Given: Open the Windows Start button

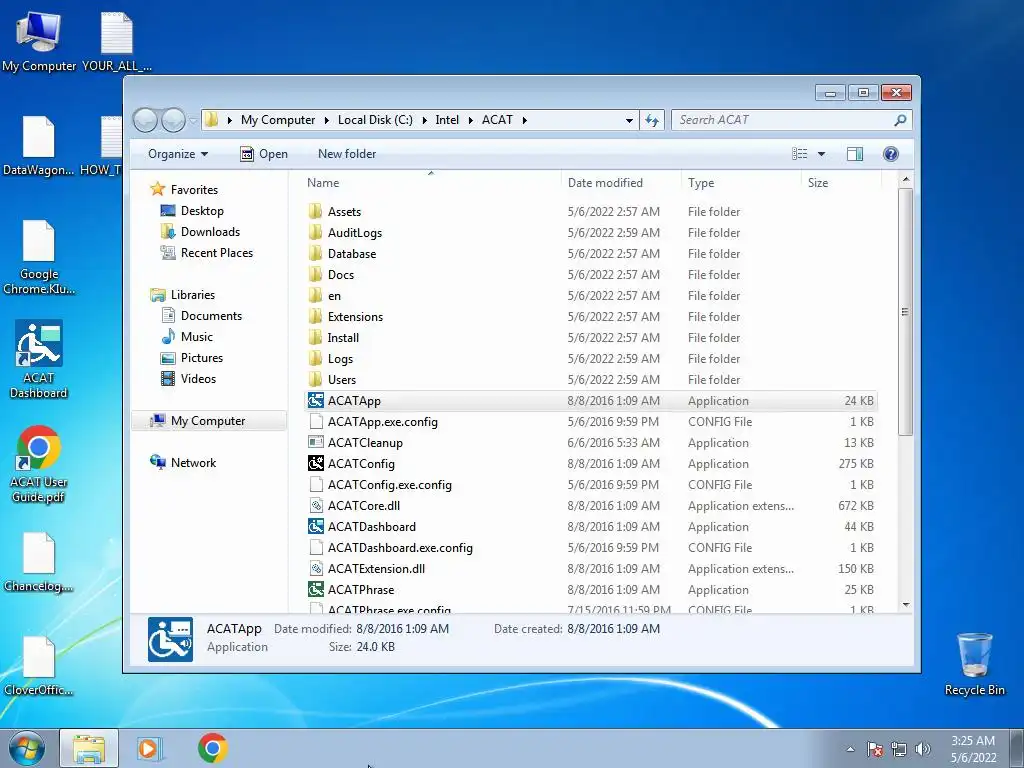Looking at the screenshot, I should [27, 748].
